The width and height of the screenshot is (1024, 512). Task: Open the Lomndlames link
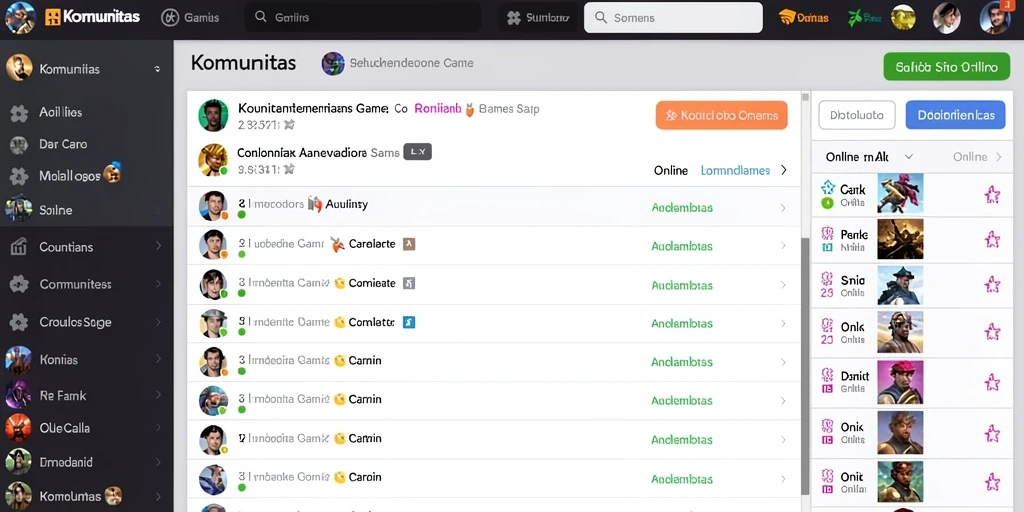[x=735, y=170]
